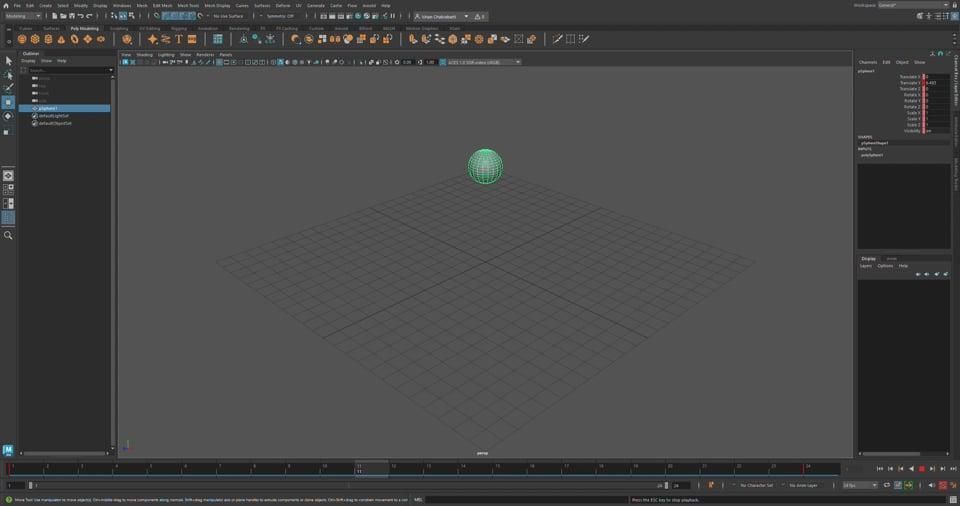The image size is (960, 506).
Task: Open viewport Shading menu
Action: pyautogui.click(x=144, y=55)
